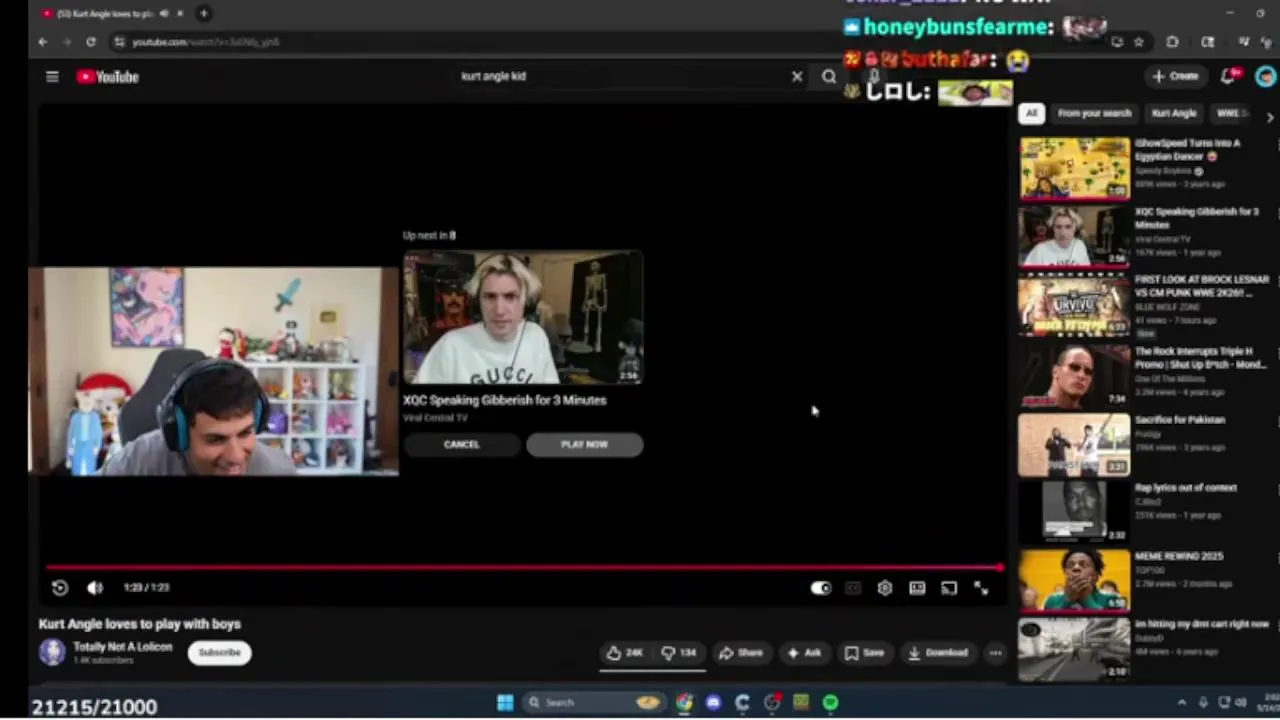Enter fullscreen mode
The width and height of the screenshot is (1280, 720).
point(981,588)
